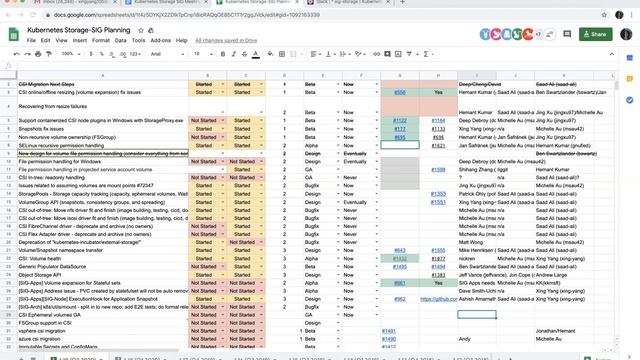
Task: Open the font size 10 dropdown
Action: tap(203, 54)
